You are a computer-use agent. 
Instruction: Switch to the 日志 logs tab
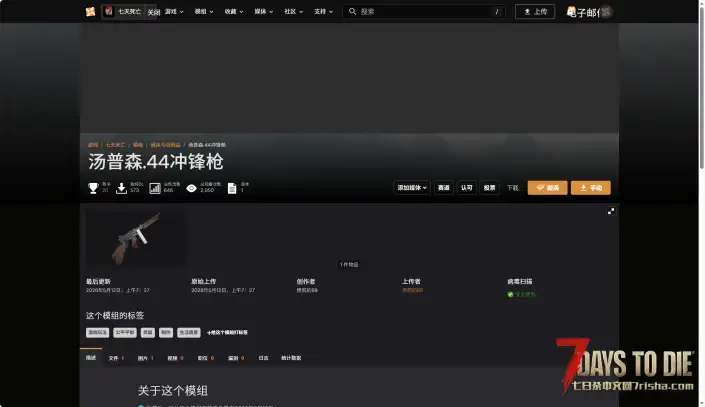(263, 358)
